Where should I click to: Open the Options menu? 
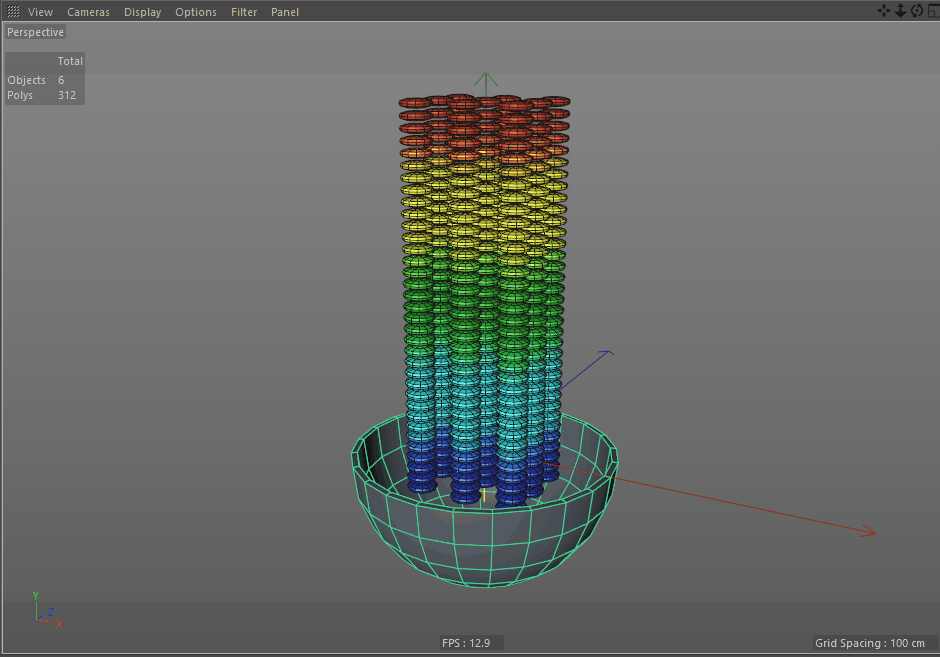(195, 11)
